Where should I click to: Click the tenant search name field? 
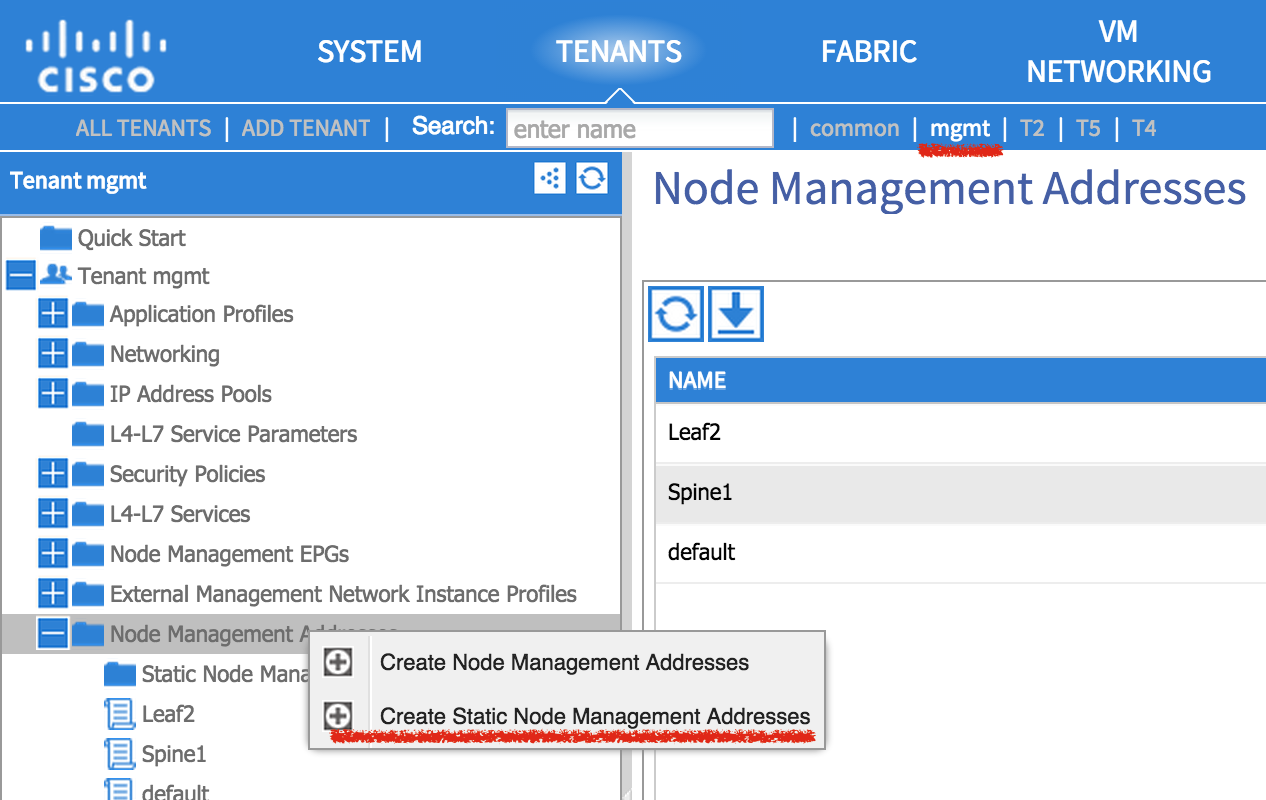(640, 129)
